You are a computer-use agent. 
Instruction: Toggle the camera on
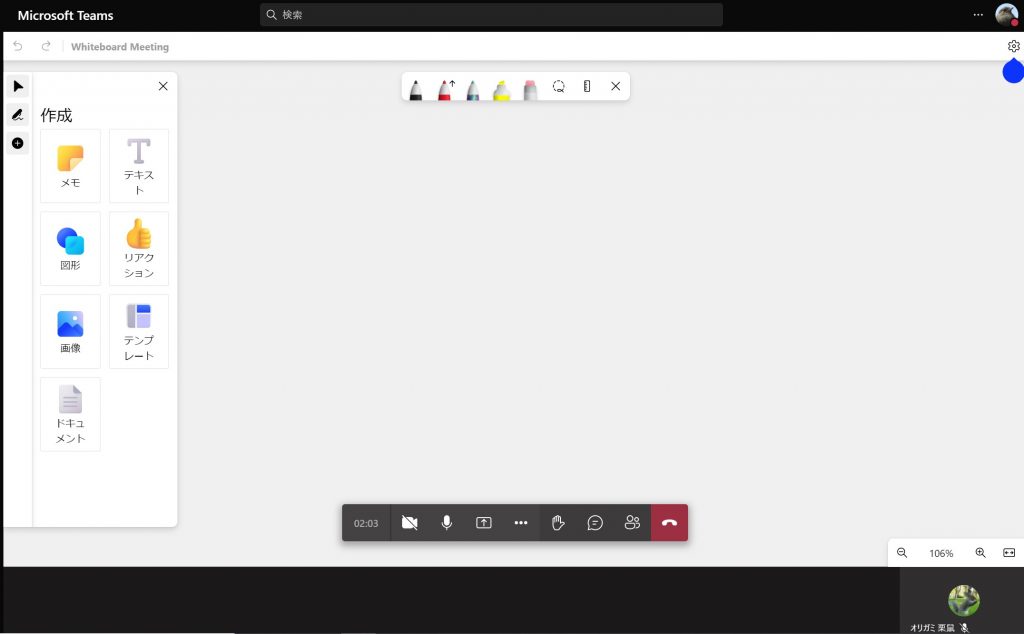point(409,523)
